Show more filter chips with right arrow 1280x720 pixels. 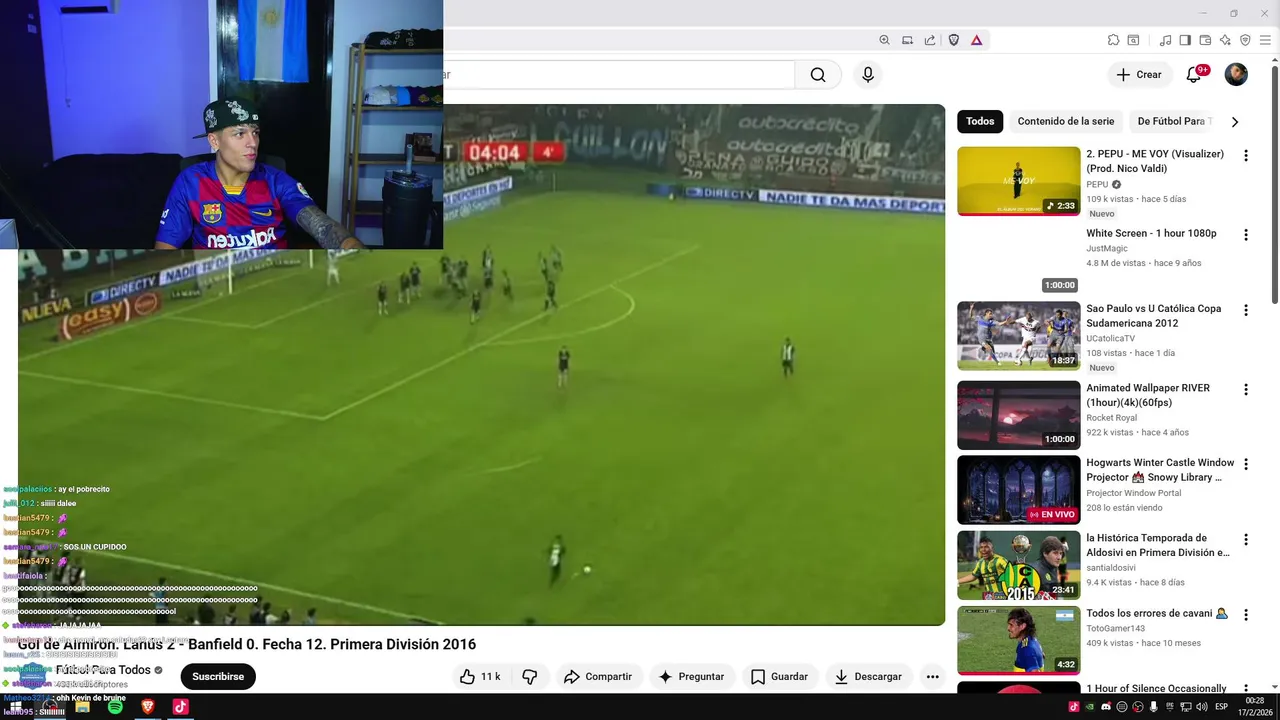[x=1235, y=122]
